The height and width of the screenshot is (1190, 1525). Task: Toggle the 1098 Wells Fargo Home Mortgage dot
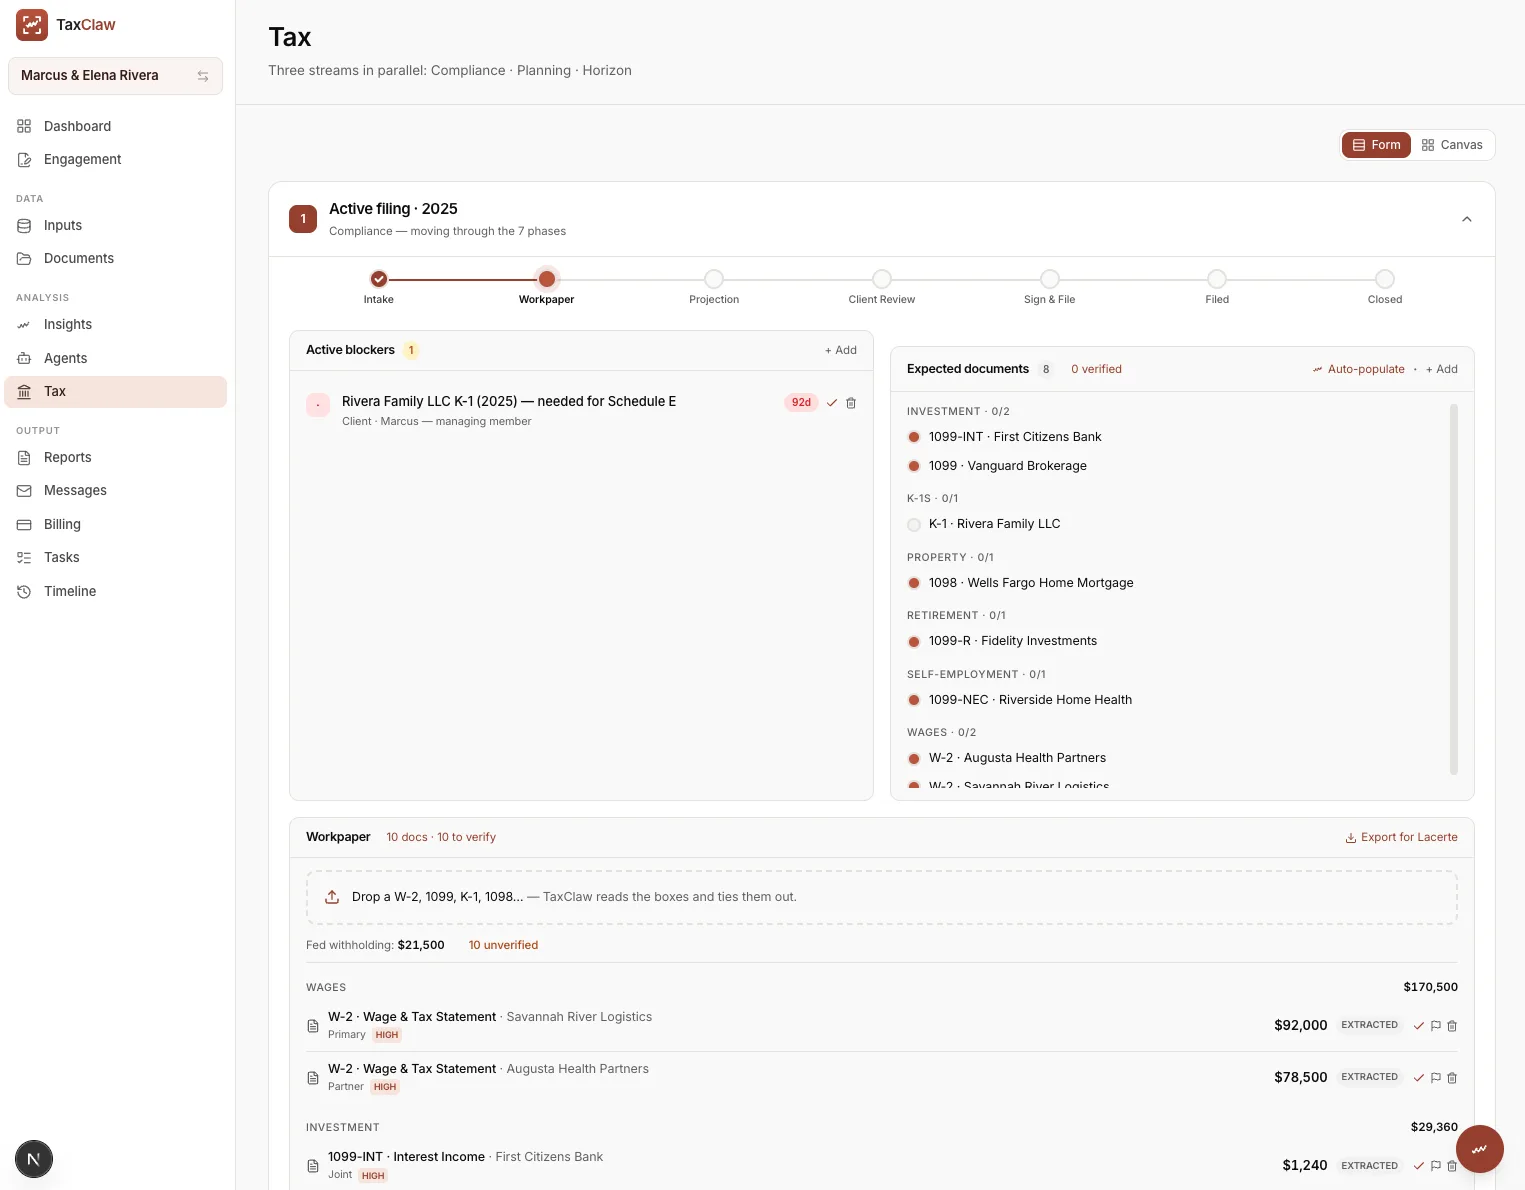tap(914, 583)
